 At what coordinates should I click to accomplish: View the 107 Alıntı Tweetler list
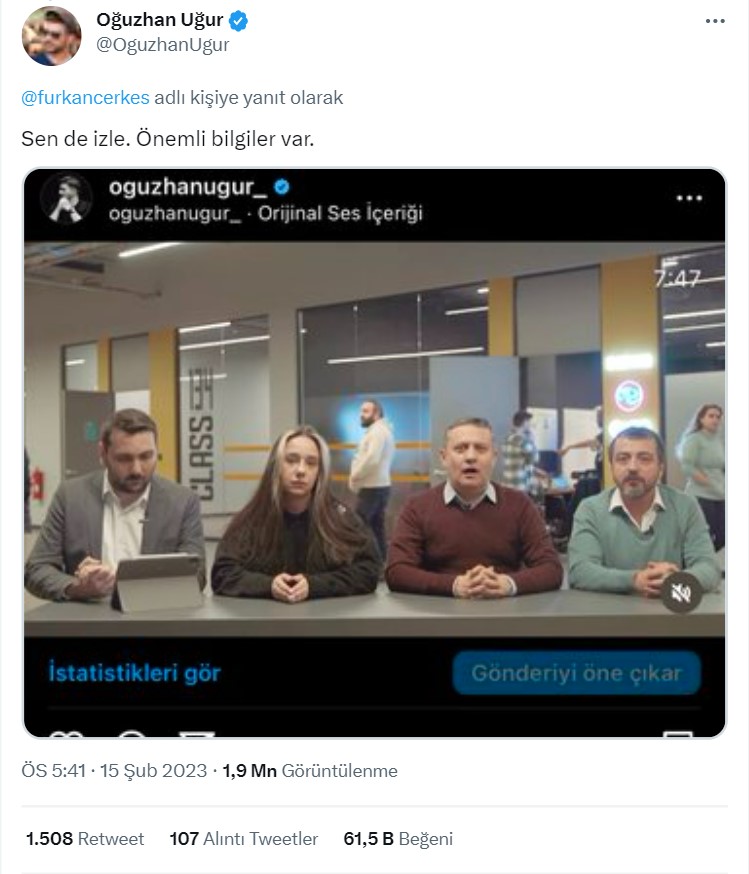click(x=244, y=839)
